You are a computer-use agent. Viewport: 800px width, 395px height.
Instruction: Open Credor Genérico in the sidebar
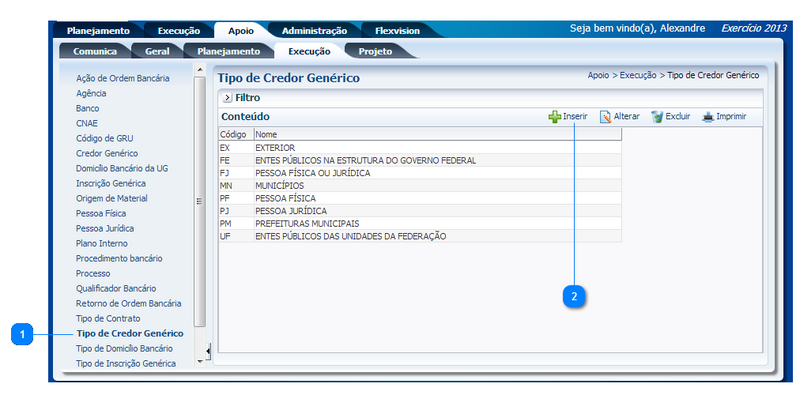click(107, 154)
